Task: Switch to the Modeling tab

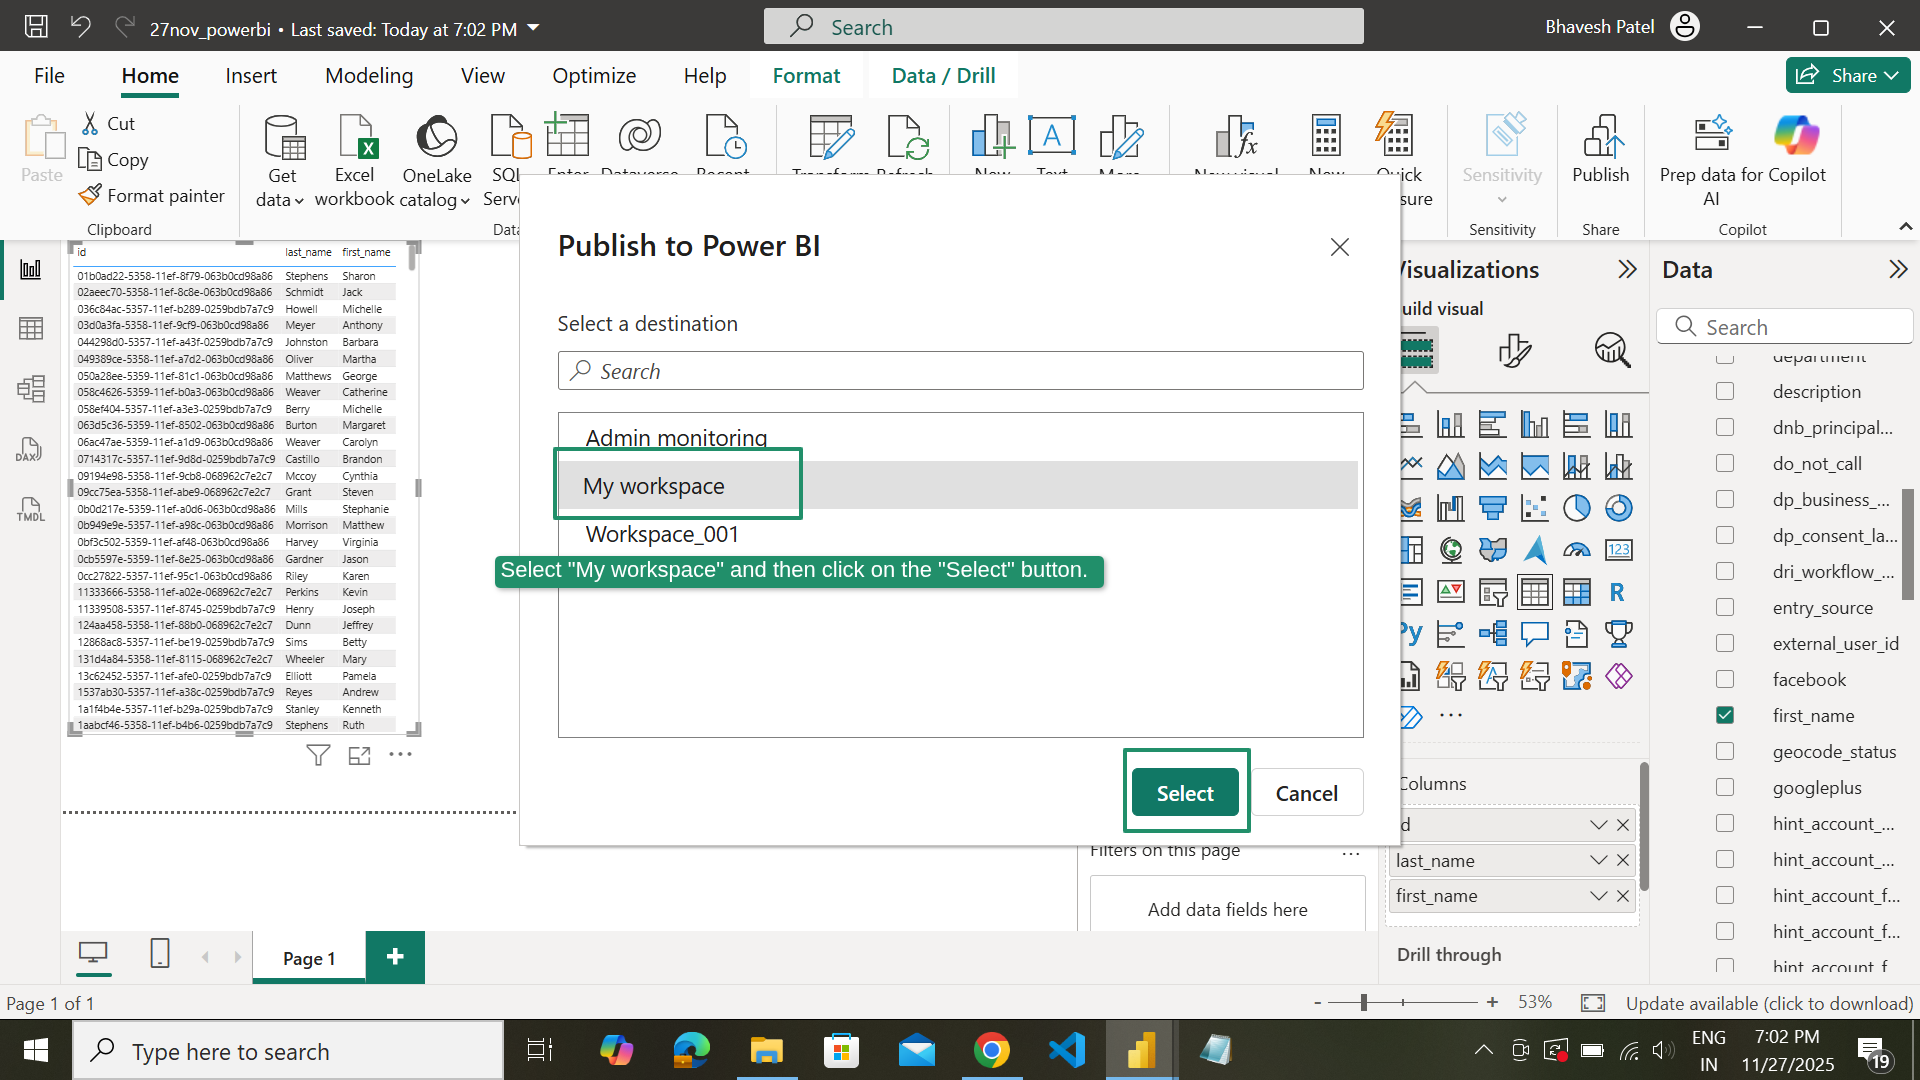Action: click(368, 75)
